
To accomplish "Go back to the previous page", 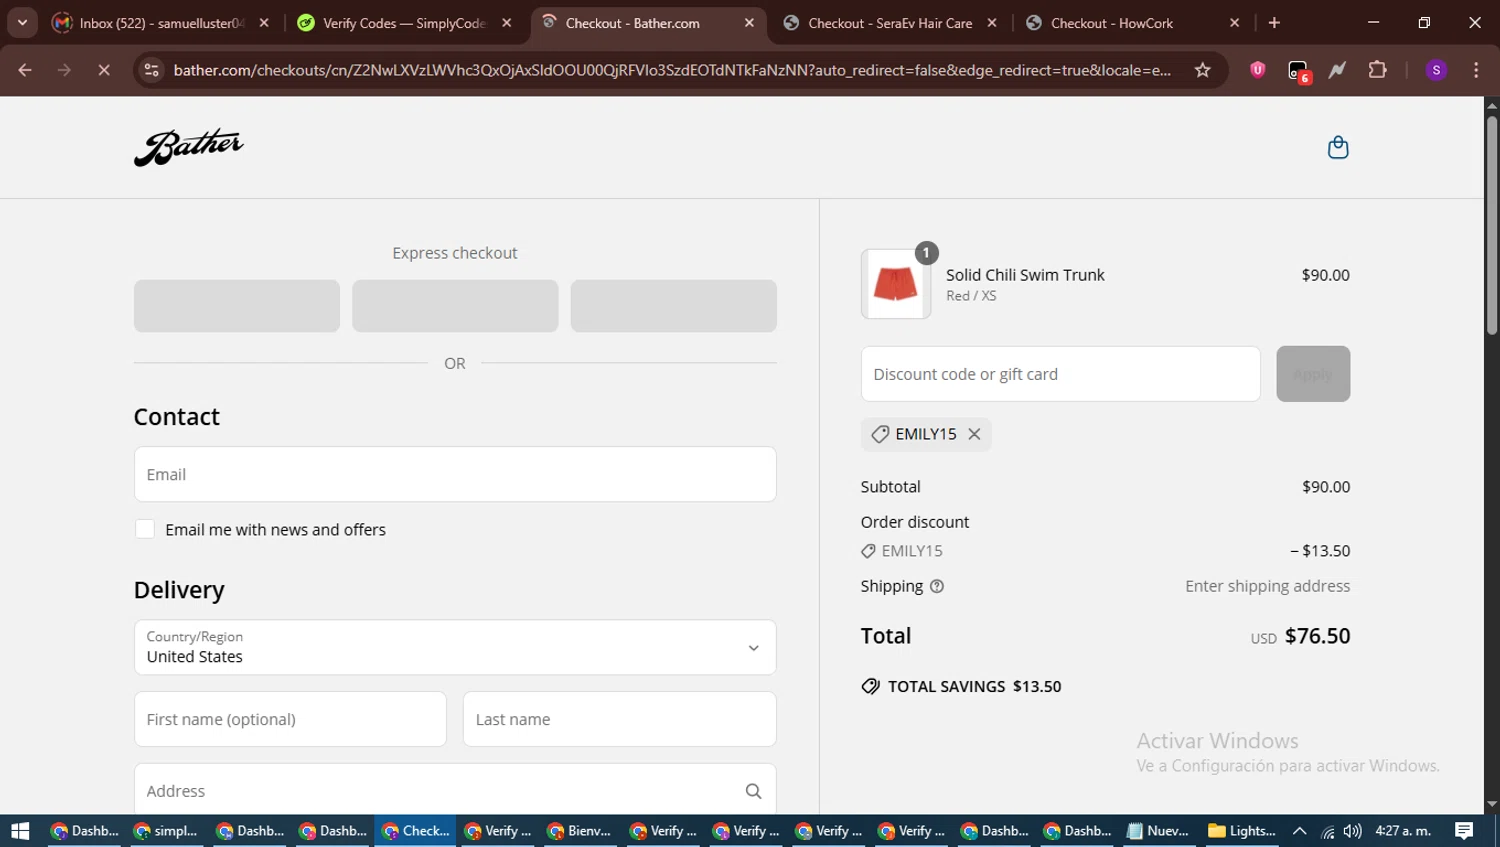I will coord(25,70).
